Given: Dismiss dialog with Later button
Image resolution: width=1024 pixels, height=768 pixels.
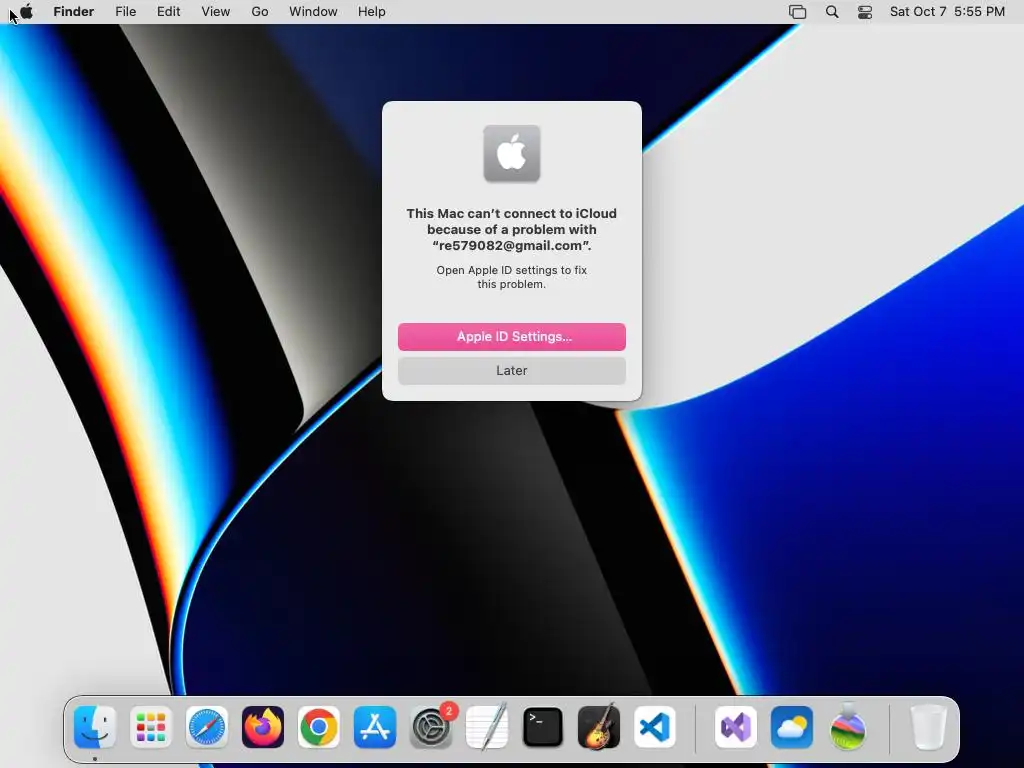Looking at the screenshot, I should (512, 371).
